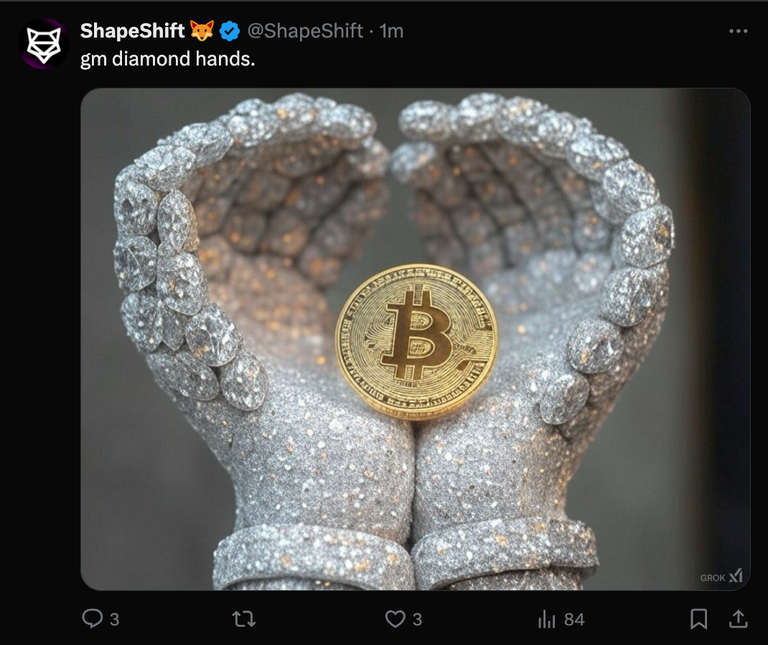The height and width of the screenshot is (645, 768).
Task: Open the three-dot more options menu
Action: coord(738,31)
